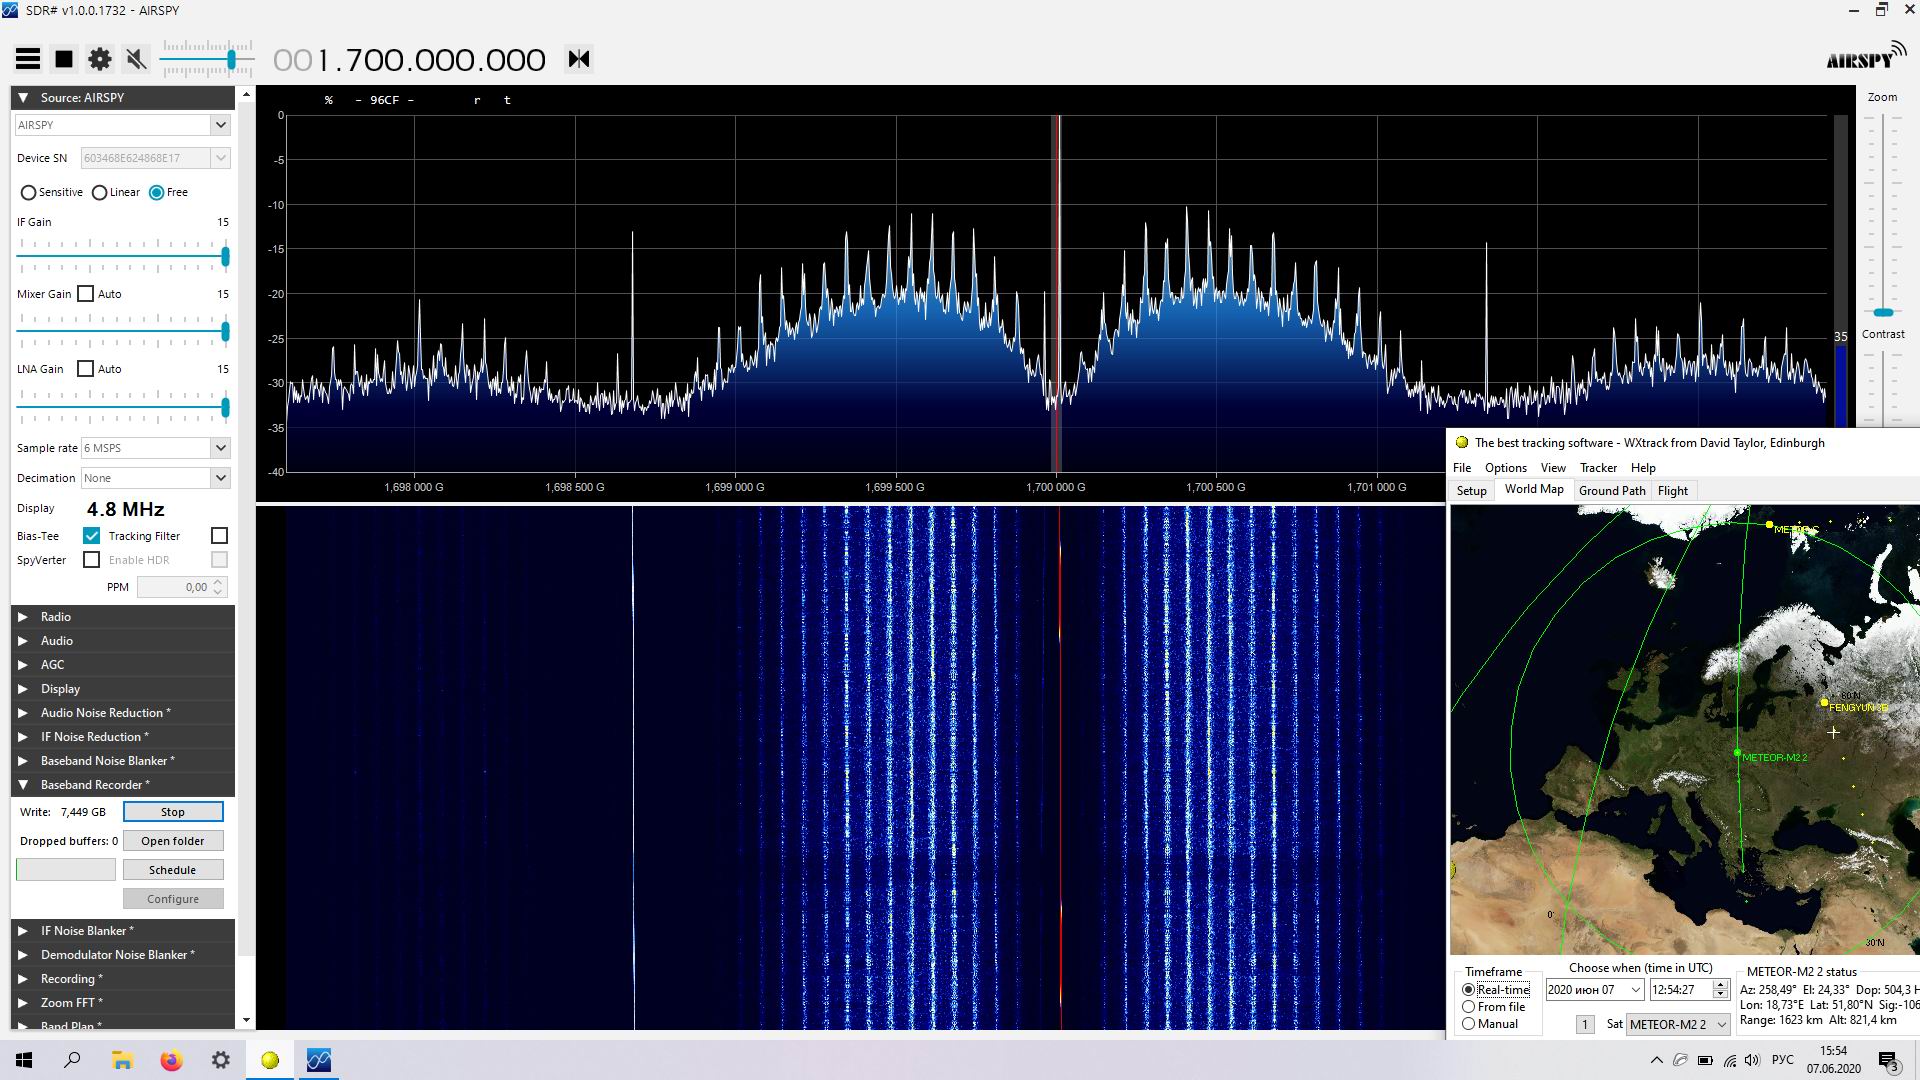Open settings via the gear icon in SDR# toolbar
This screenshot has width=1920, height=1080.
coord(100,59)
